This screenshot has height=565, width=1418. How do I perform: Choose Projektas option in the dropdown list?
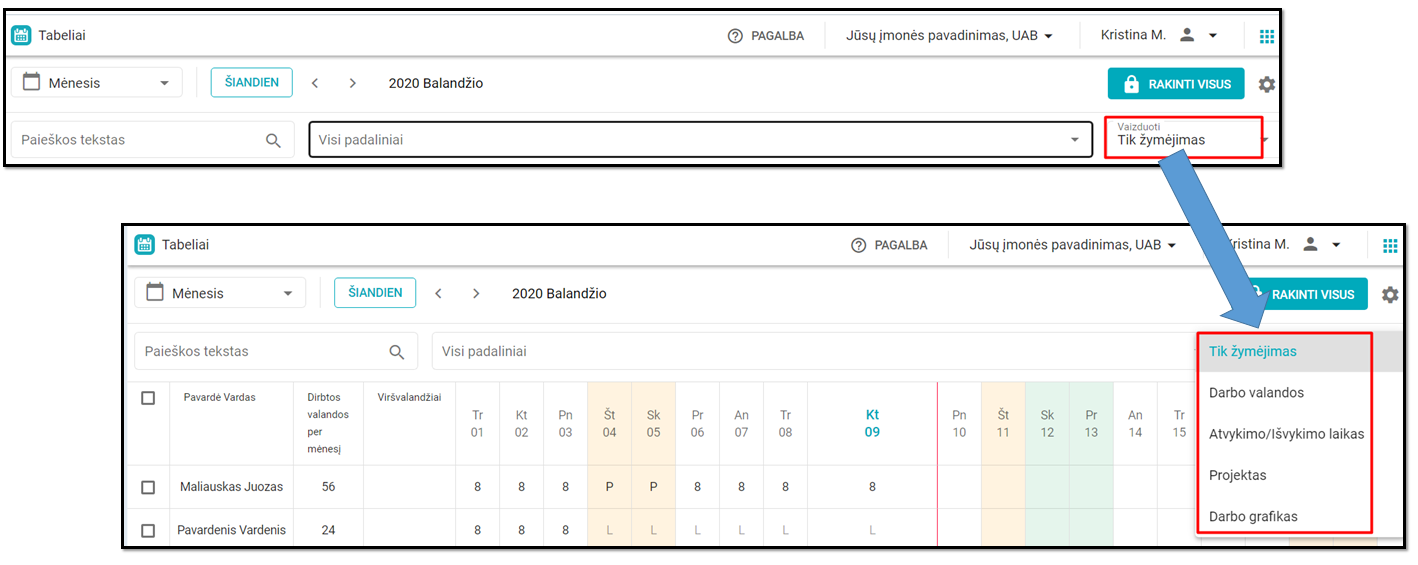point(1238,475)
